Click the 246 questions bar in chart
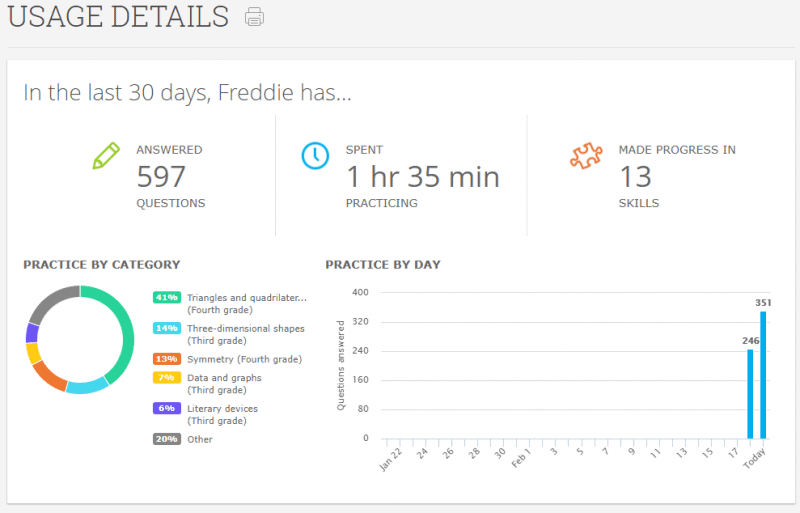Image resolution: width=800 pixels, height=513 pixels. point(750,393)
